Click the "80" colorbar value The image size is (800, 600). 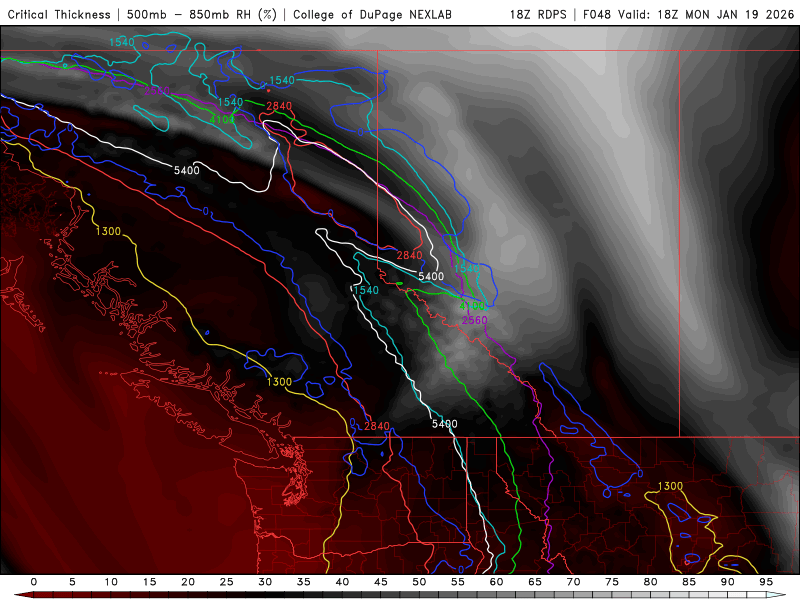[650, 582]
